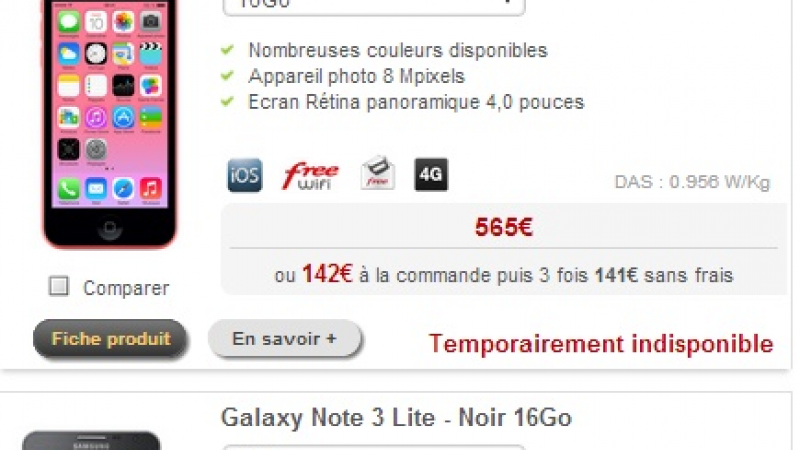This screenshot has height=450, width=800.
Task: Click green checkmark beside Nombreuses couleurs disponibles
Action: (227, 49)
